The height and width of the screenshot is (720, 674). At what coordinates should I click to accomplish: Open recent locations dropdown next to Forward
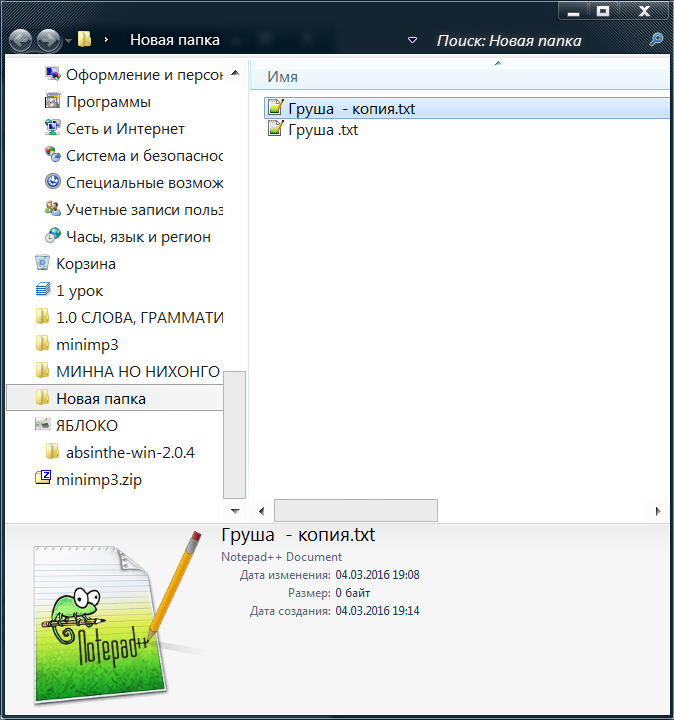(68, 41)
